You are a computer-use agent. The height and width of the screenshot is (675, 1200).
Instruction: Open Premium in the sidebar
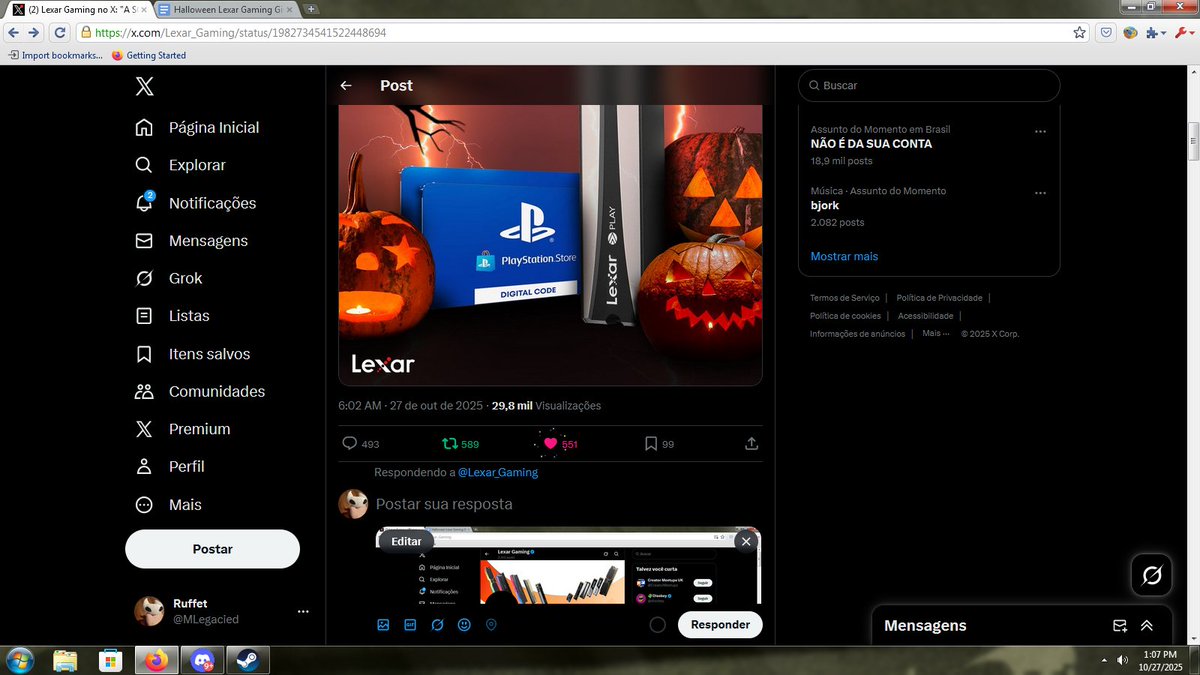[x=183, y=429]
